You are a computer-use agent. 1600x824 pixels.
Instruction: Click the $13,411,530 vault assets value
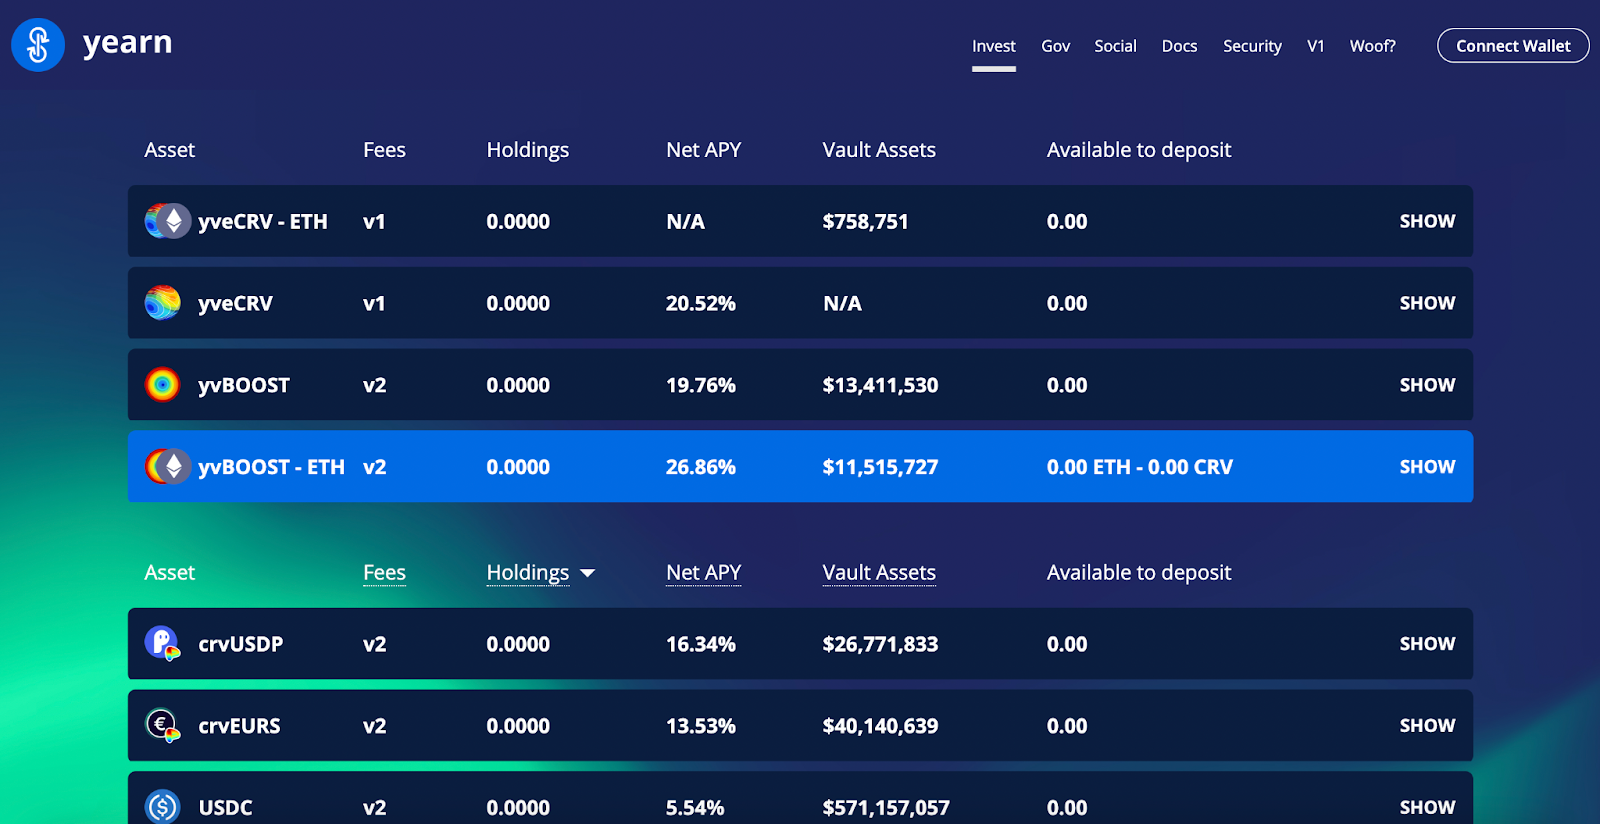(880, 385)
